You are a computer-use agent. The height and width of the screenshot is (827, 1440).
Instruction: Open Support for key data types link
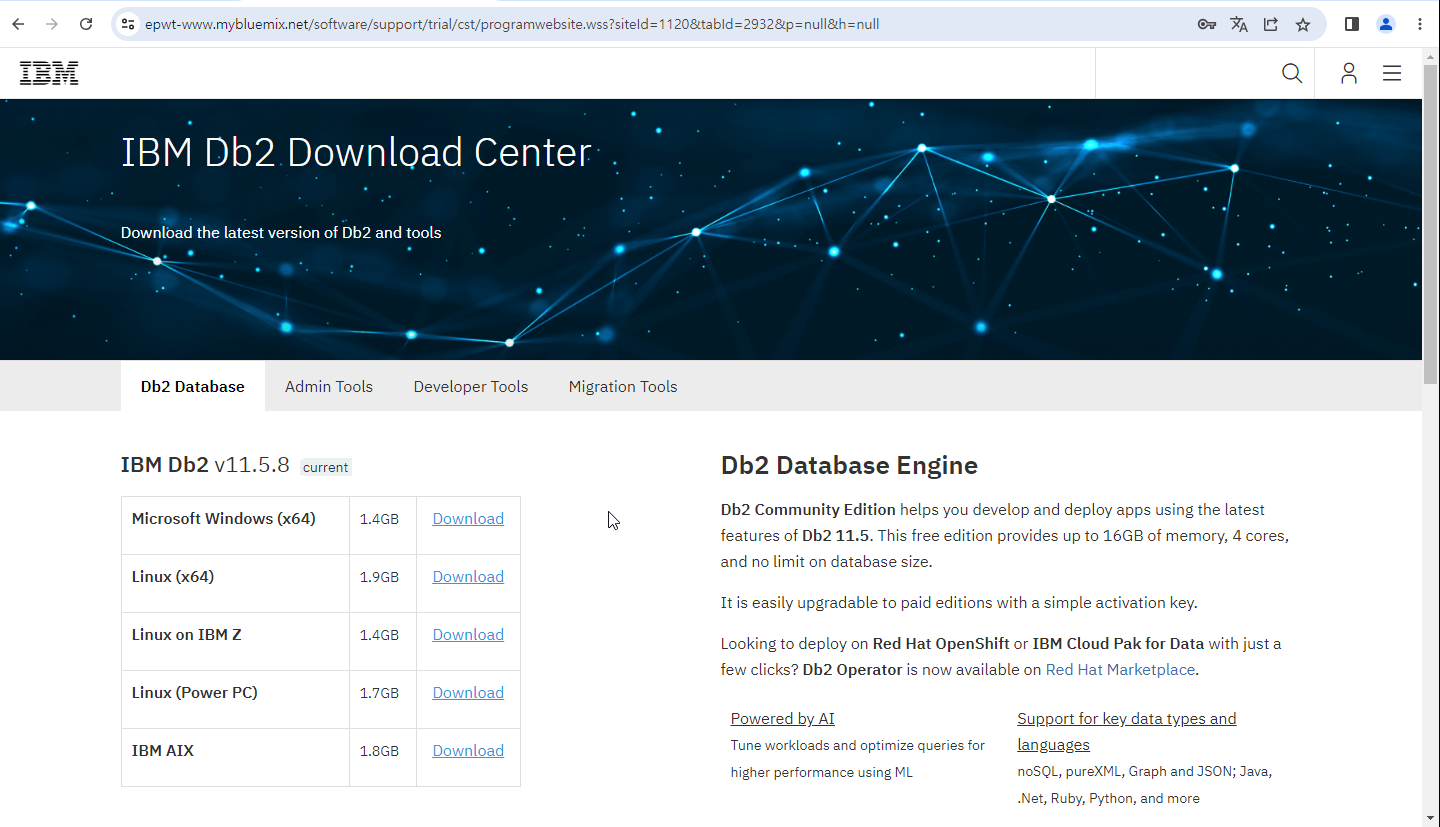click(x=1127, y=731)
